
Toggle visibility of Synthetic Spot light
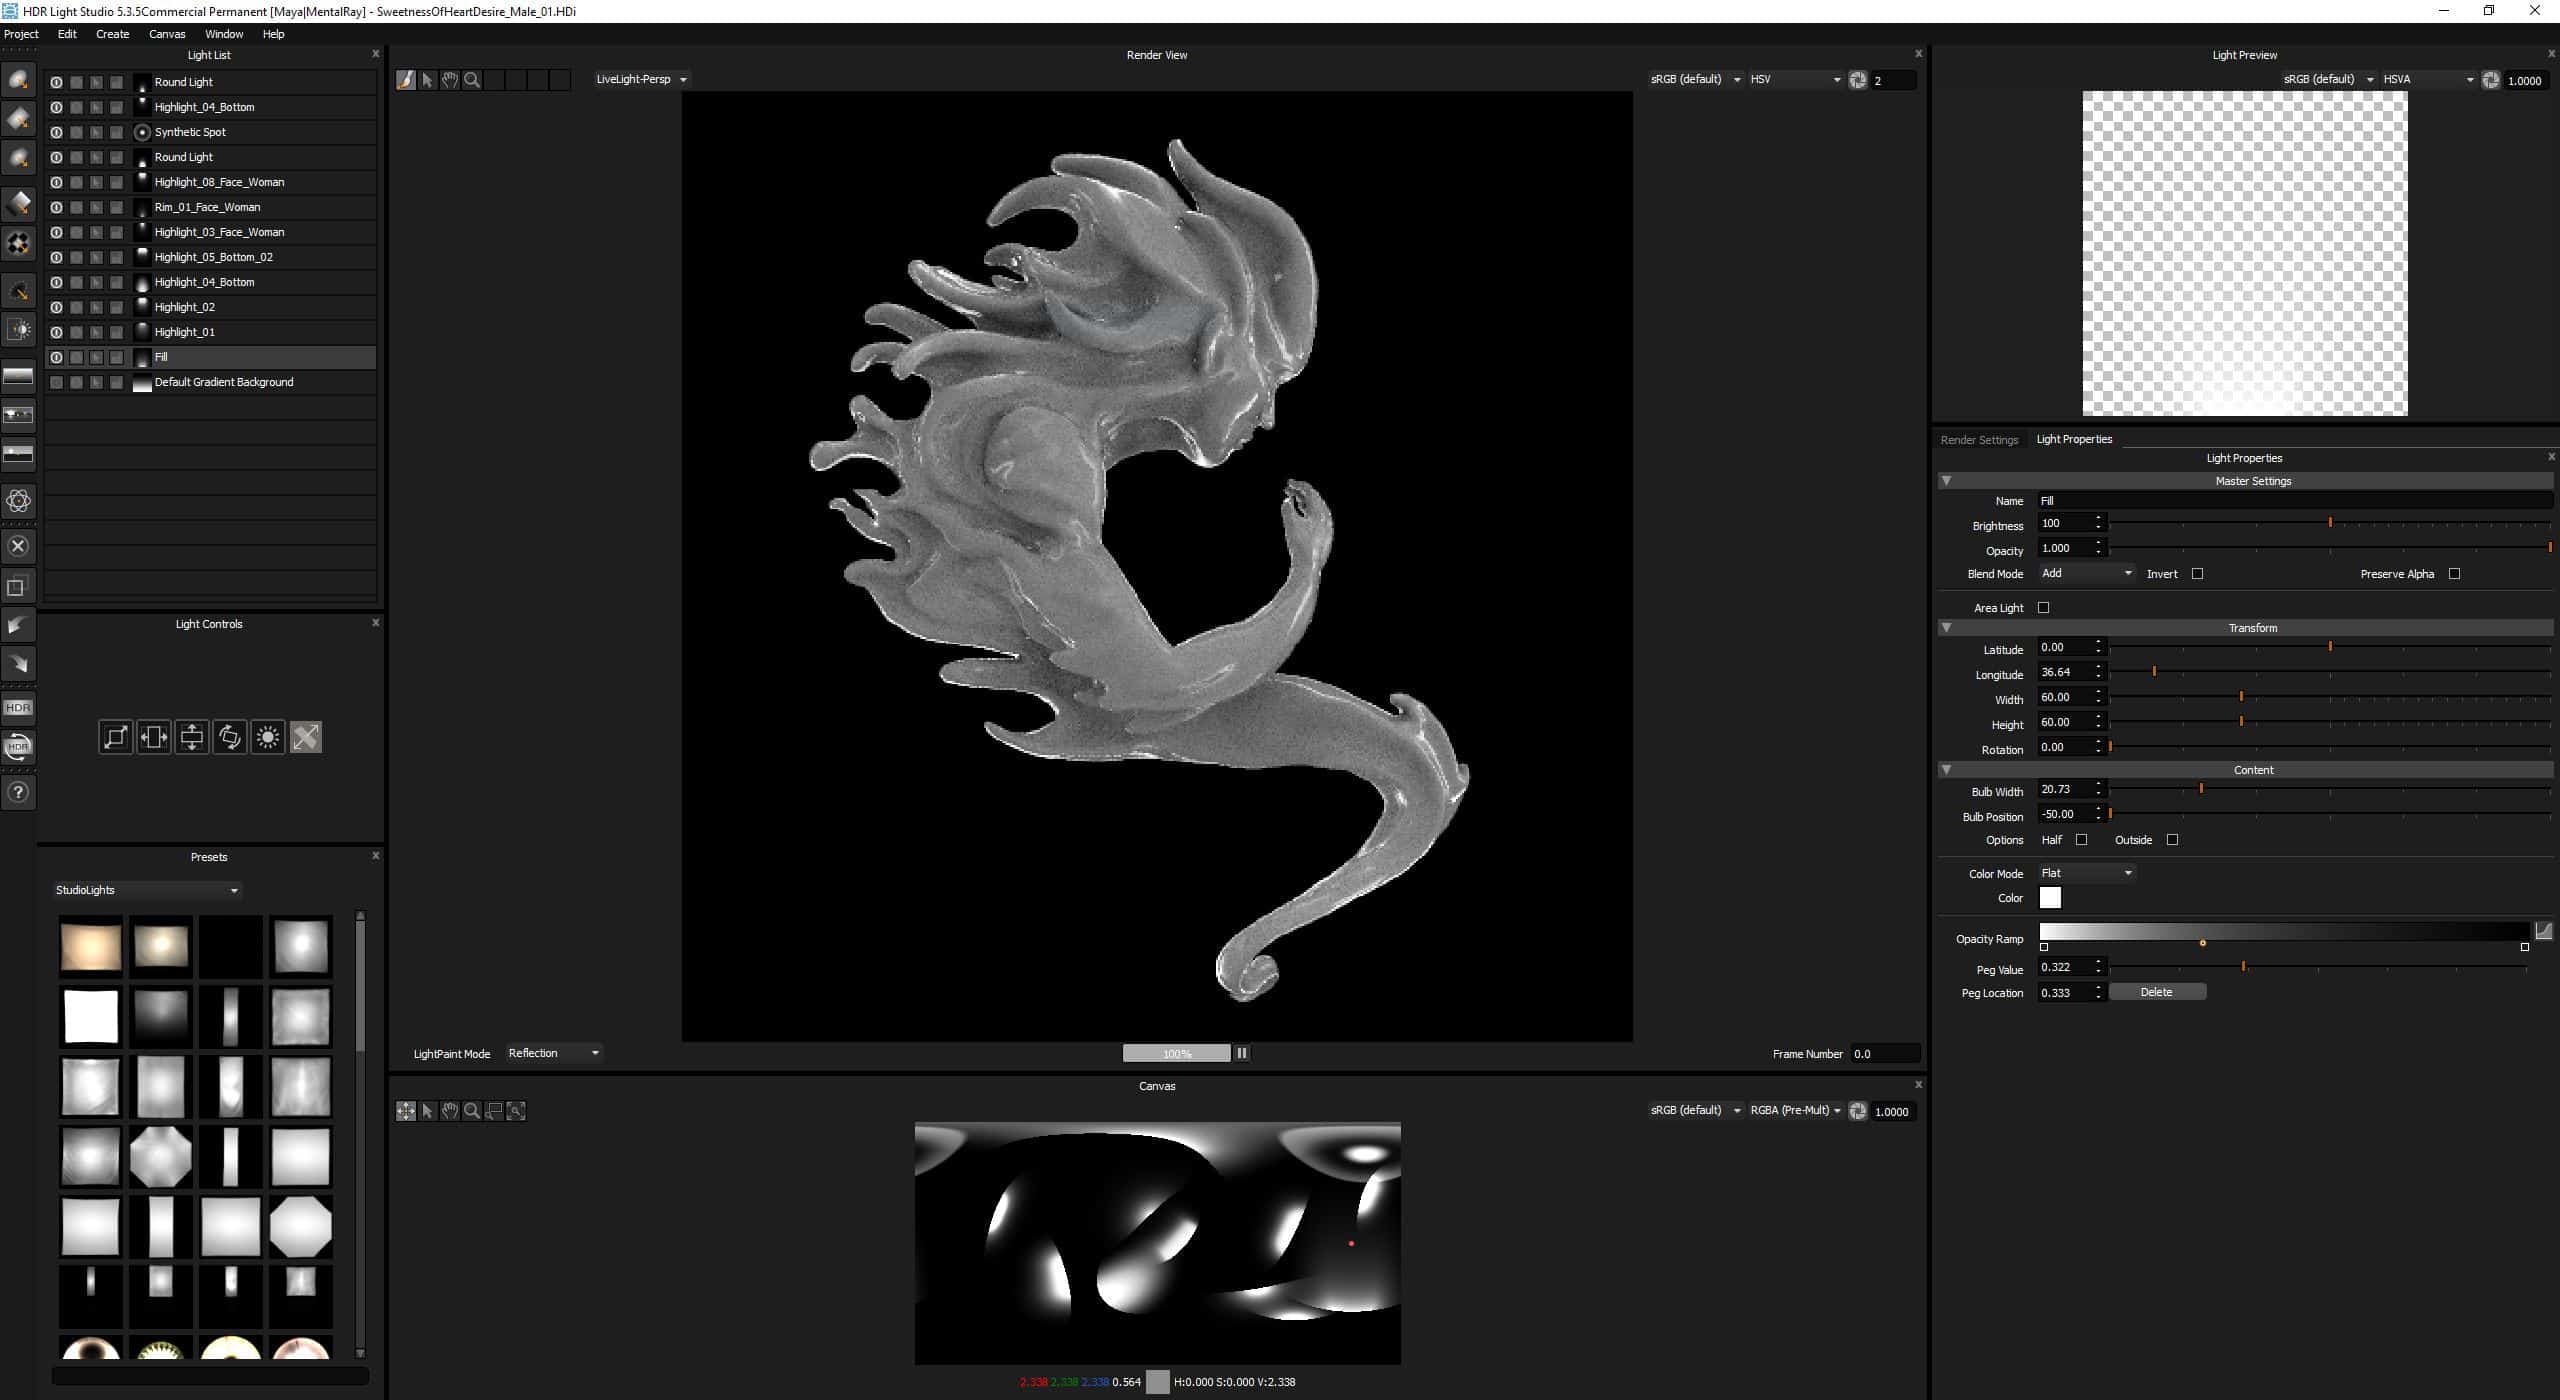pos(56,132)
